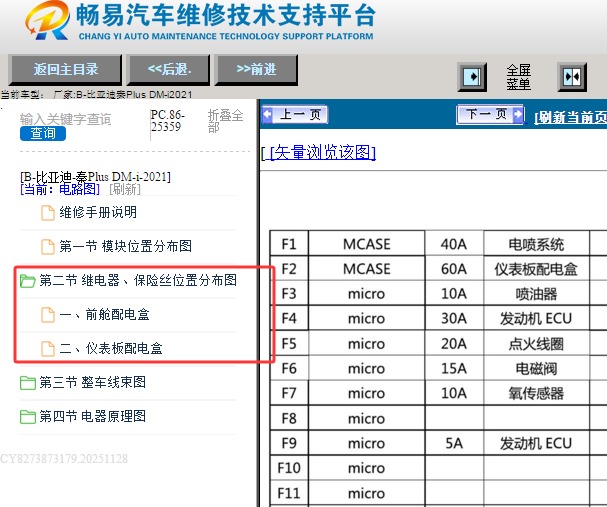Click the 仪表板配电盒 cell in row F2
The image size is (607, 507).
(x=536, y=269)
